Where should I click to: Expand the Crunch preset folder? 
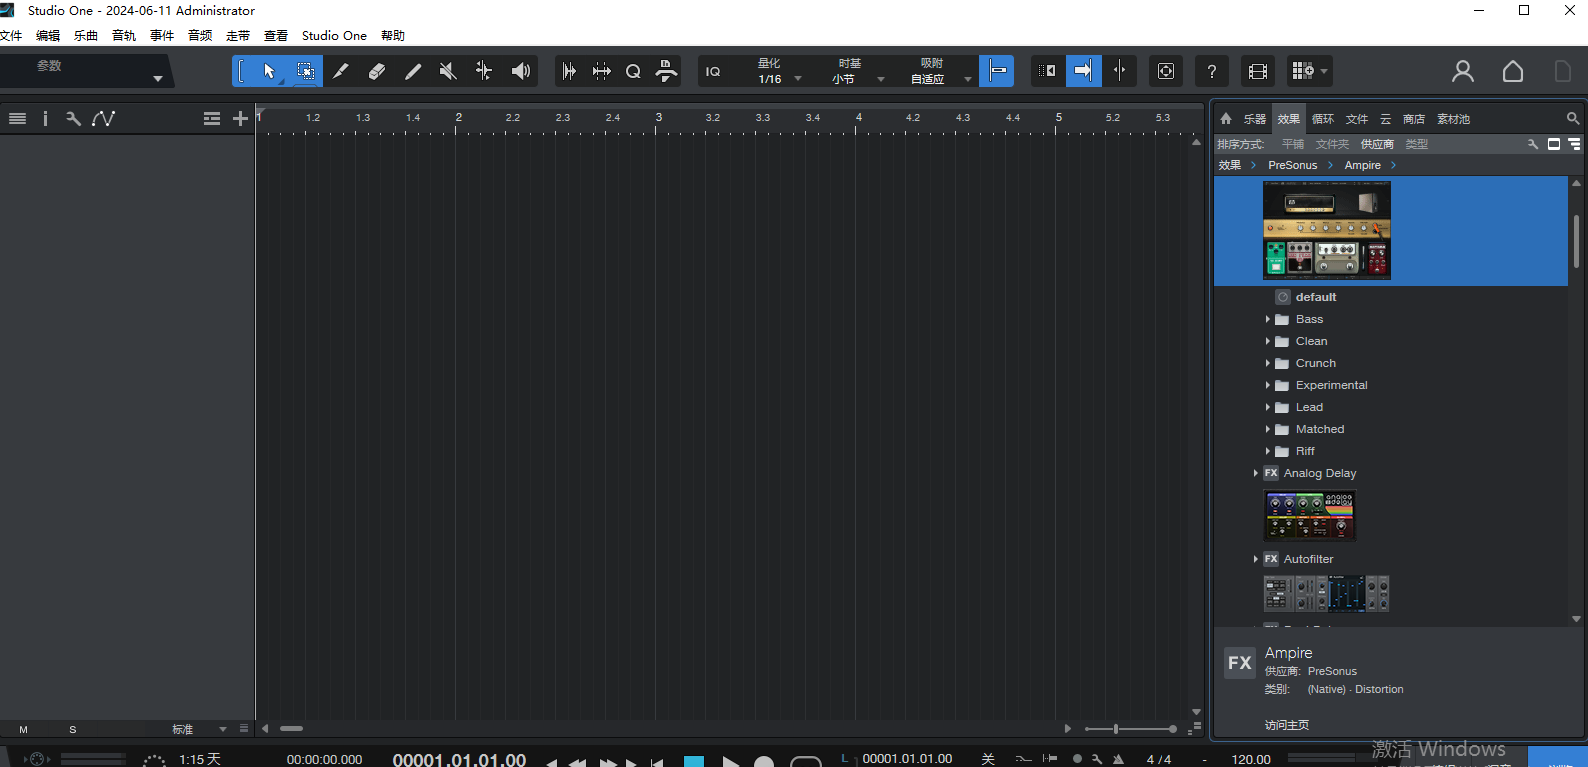[1268, 363]
